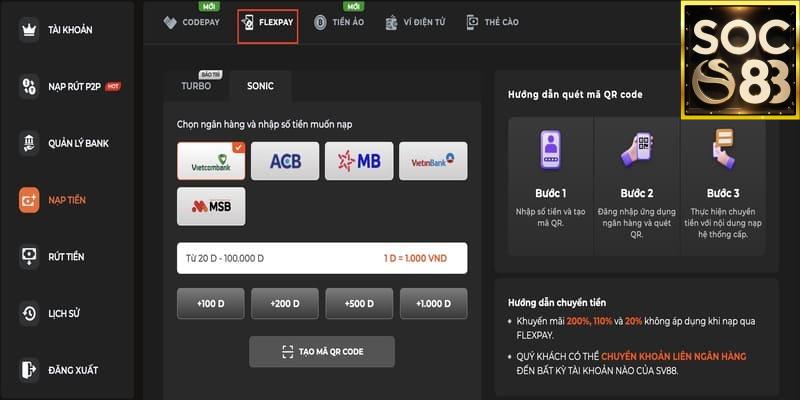This screenshot has height=400, width=800.
Task: Click the Bước 1 phone illustration
Action: 551,149
